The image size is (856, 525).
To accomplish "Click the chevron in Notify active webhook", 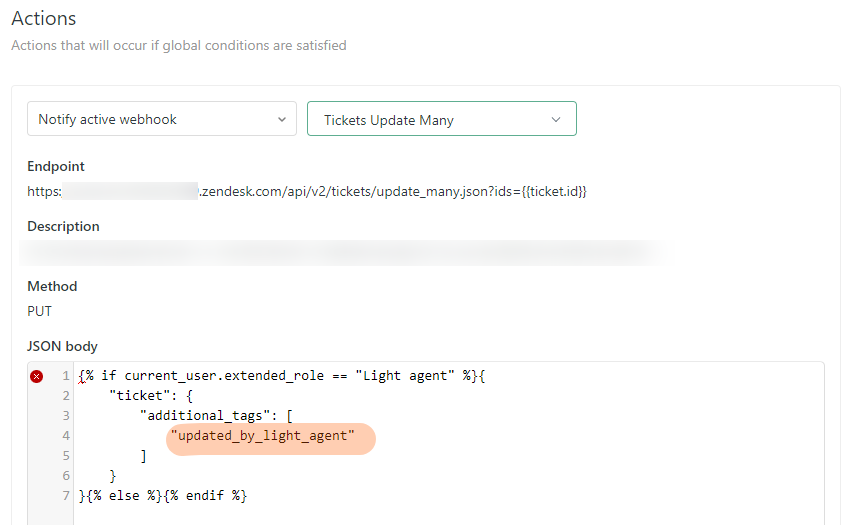I will [280, 120].
